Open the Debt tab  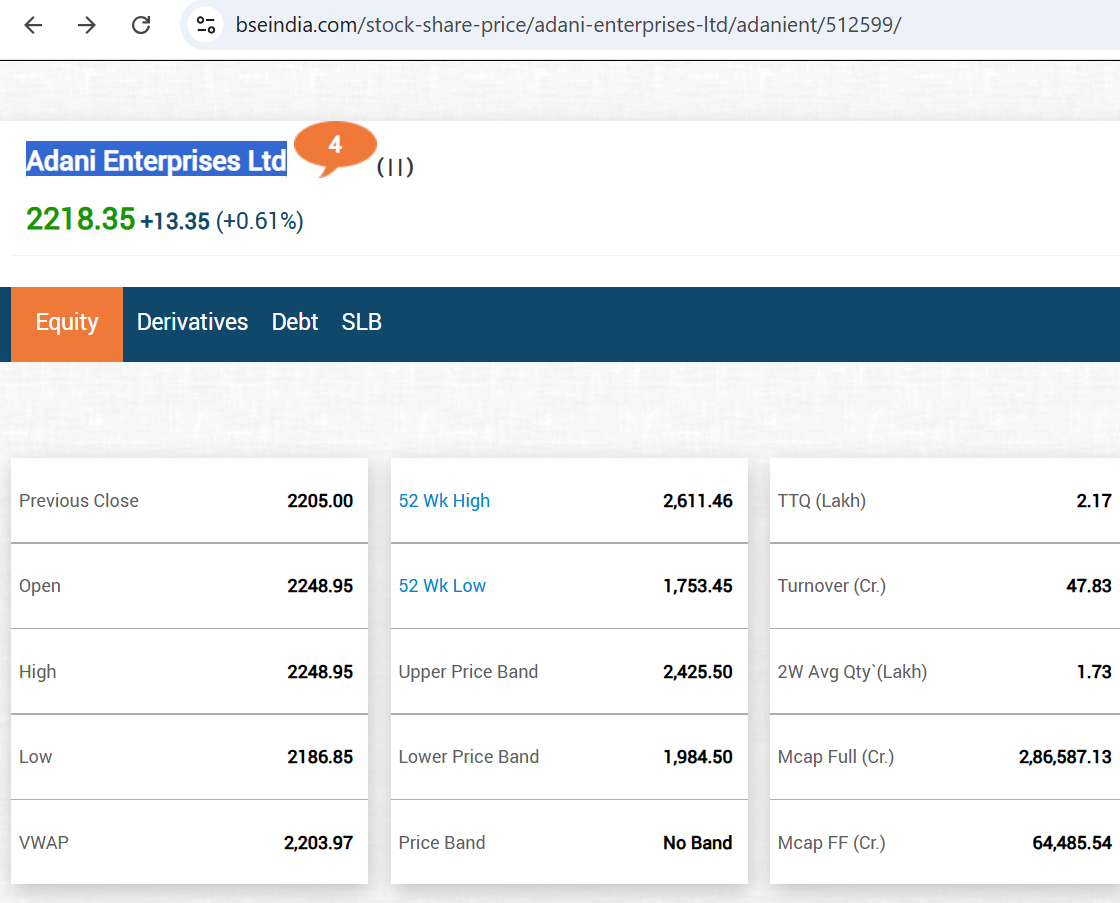click(294, 322)
